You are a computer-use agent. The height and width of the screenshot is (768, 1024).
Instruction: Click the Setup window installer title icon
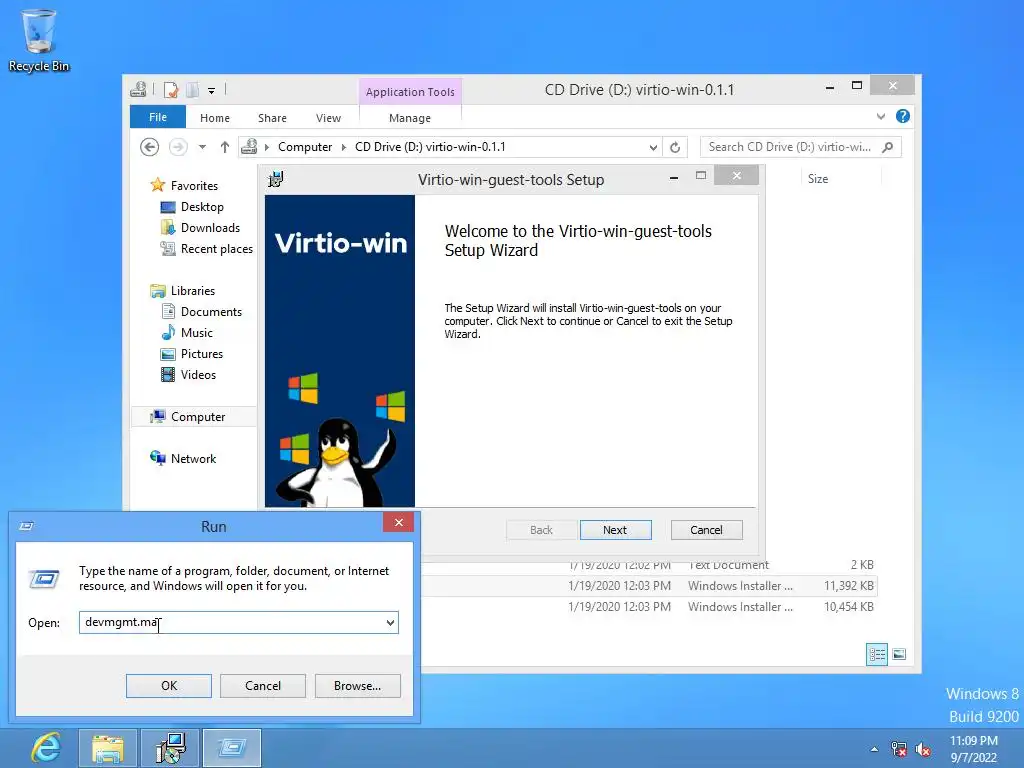(x=276, y=179)
